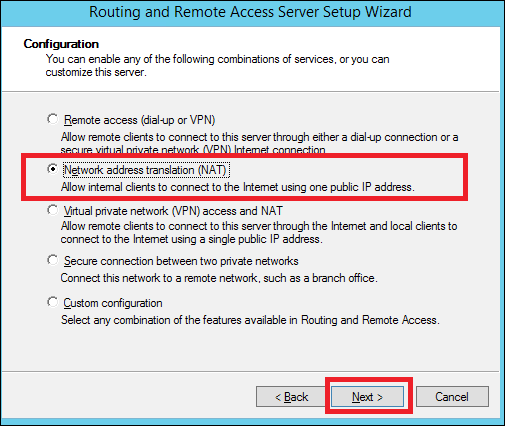Click the NAT description about one public IP address
The width and height of the screenshot is (505, 426).
(x=238, y=187)
